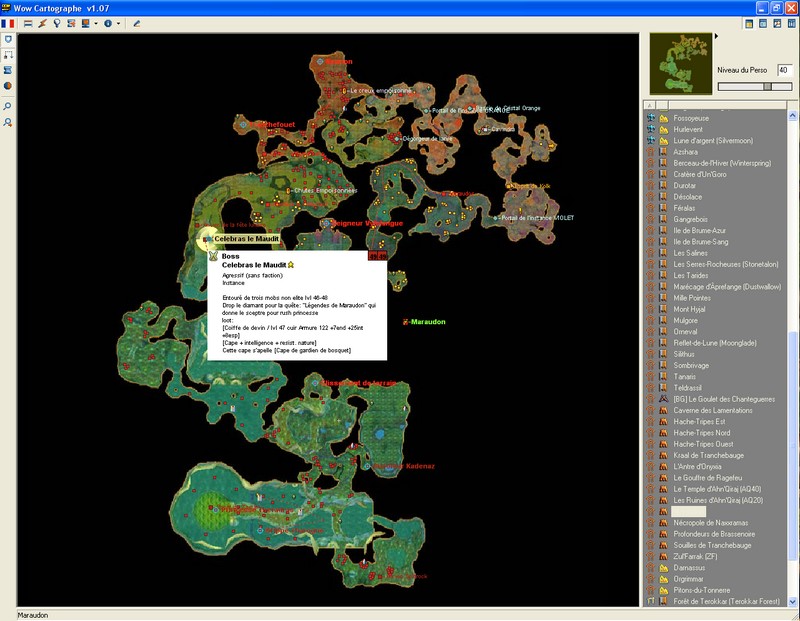Open dropdown arrow beside the monitor icon

95,23
